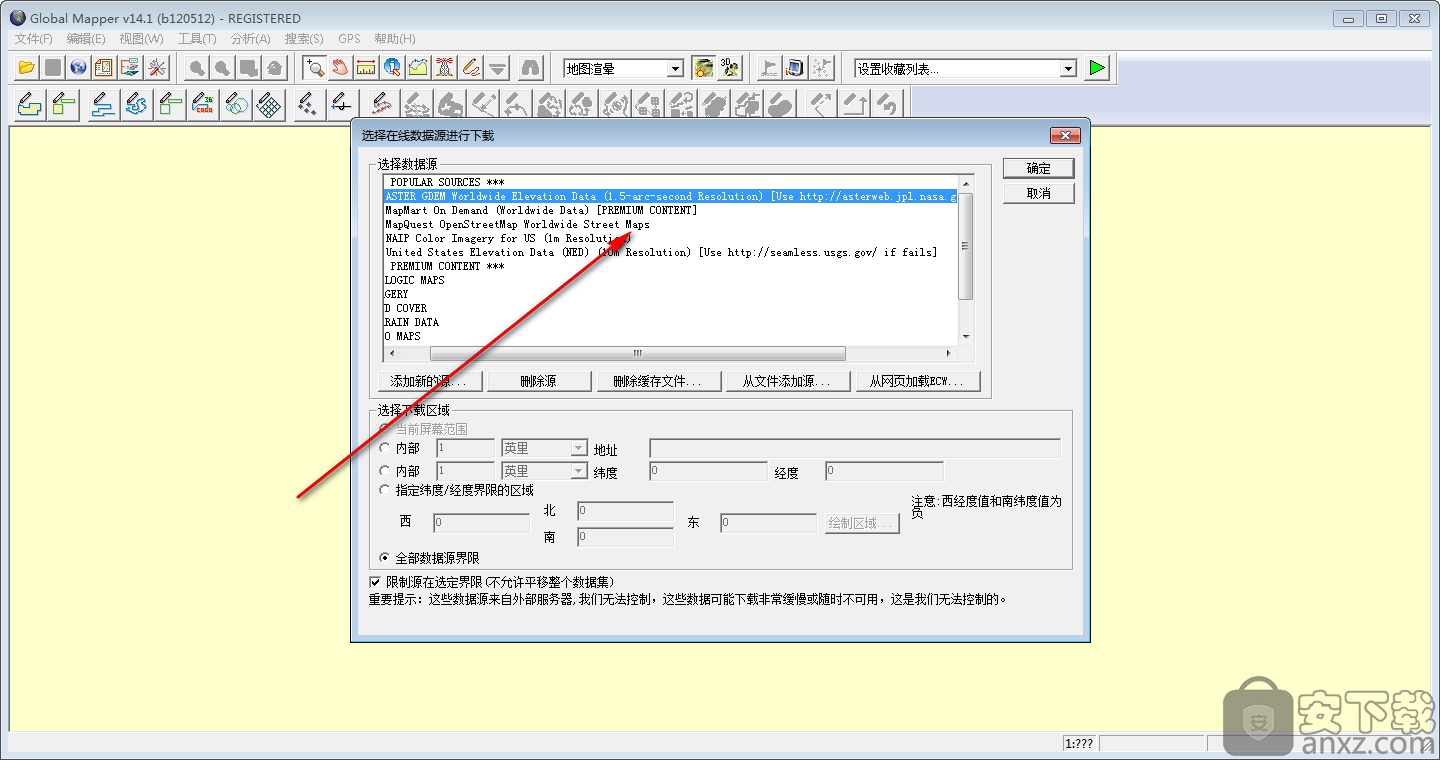The height and width of the screenshot is (760, 1440).
Task: Open the 地图渲晕 shader dropdown
Action: [676, 69]
